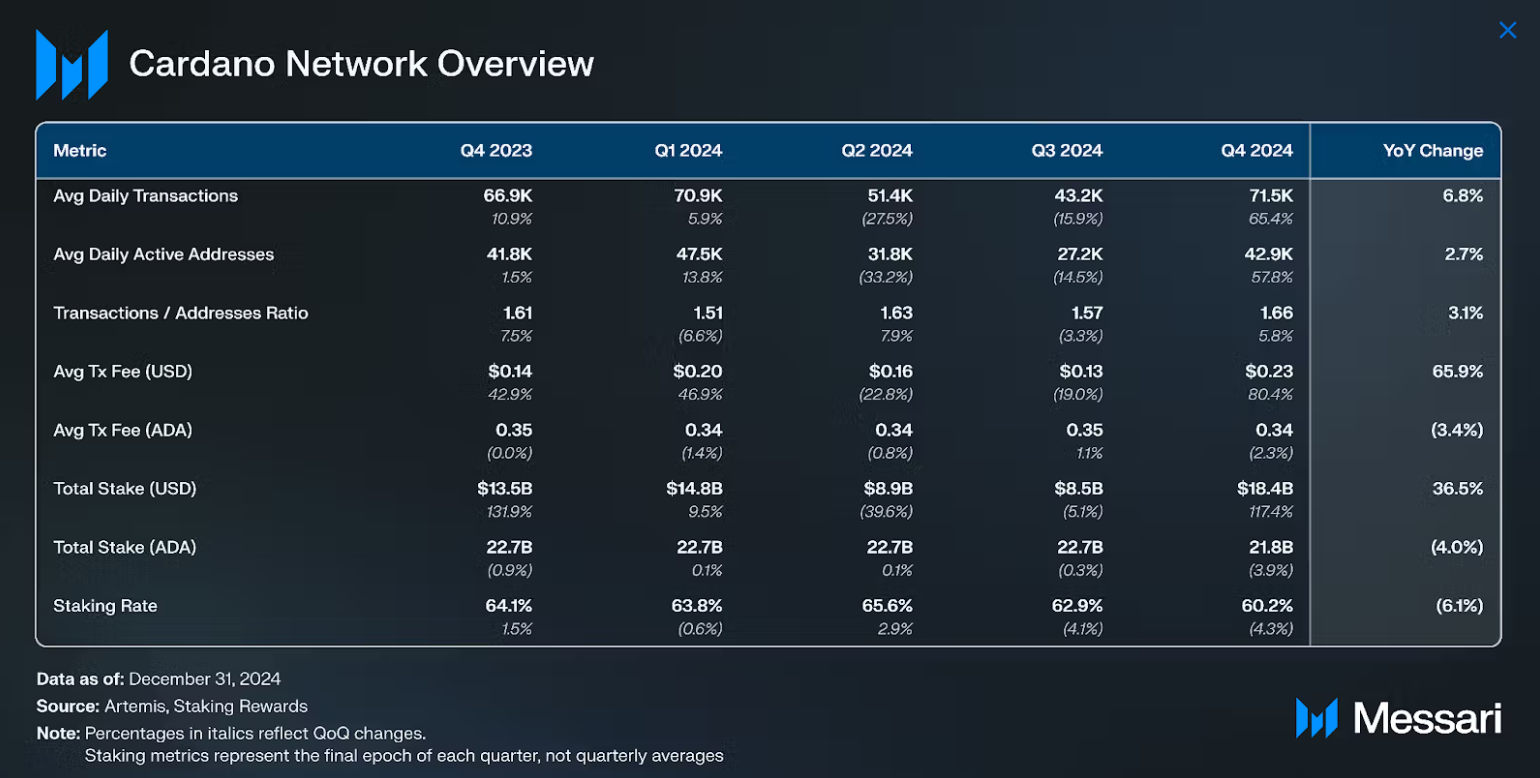The width and height of the screenshot is (1540, 778).
Task: Click the Artemis, Staking Rewards source text
Action: 206,706
